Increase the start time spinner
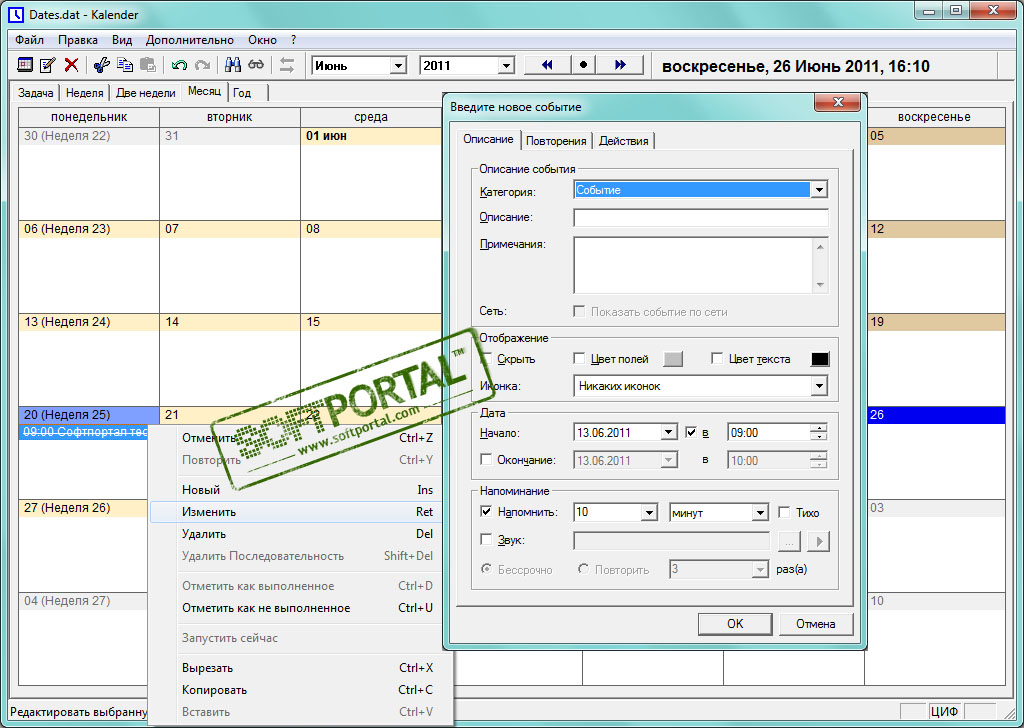1024x728 pixels. tap(818, 428)
